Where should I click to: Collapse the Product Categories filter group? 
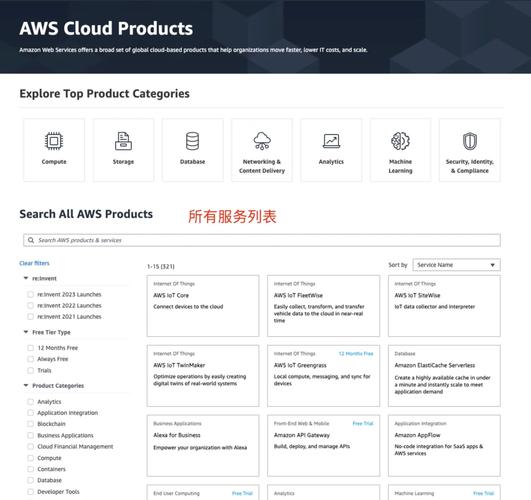coord(26,386)
